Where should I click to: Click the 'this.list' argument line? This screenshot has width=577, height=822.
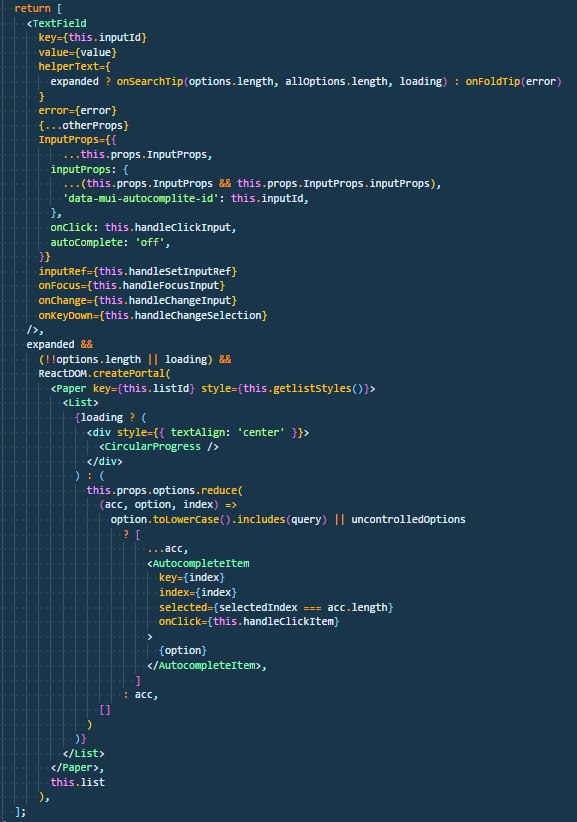click(78, 782)
